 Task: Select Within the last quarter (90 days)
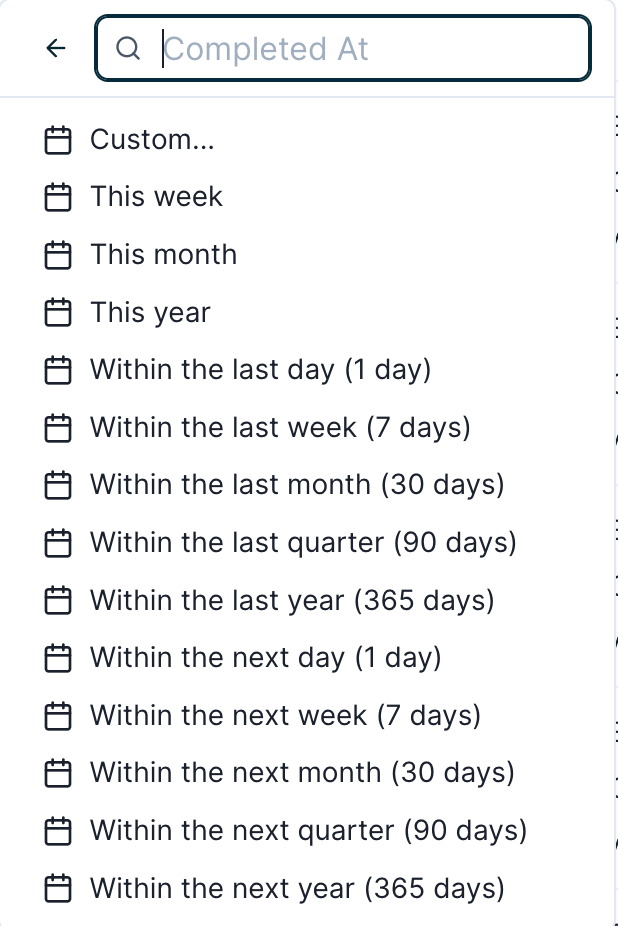[x=303, y=543]
